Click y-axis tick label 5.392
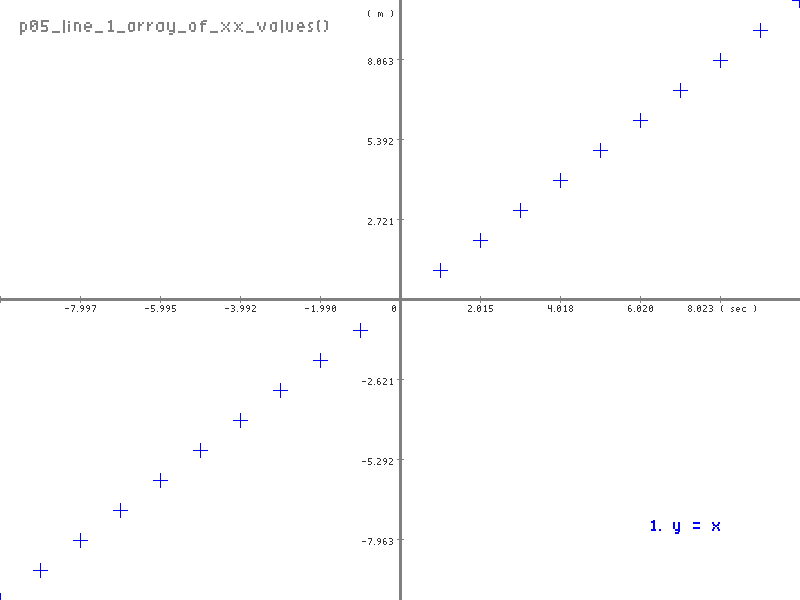This screenshot has width=800, height=600. 381,141
